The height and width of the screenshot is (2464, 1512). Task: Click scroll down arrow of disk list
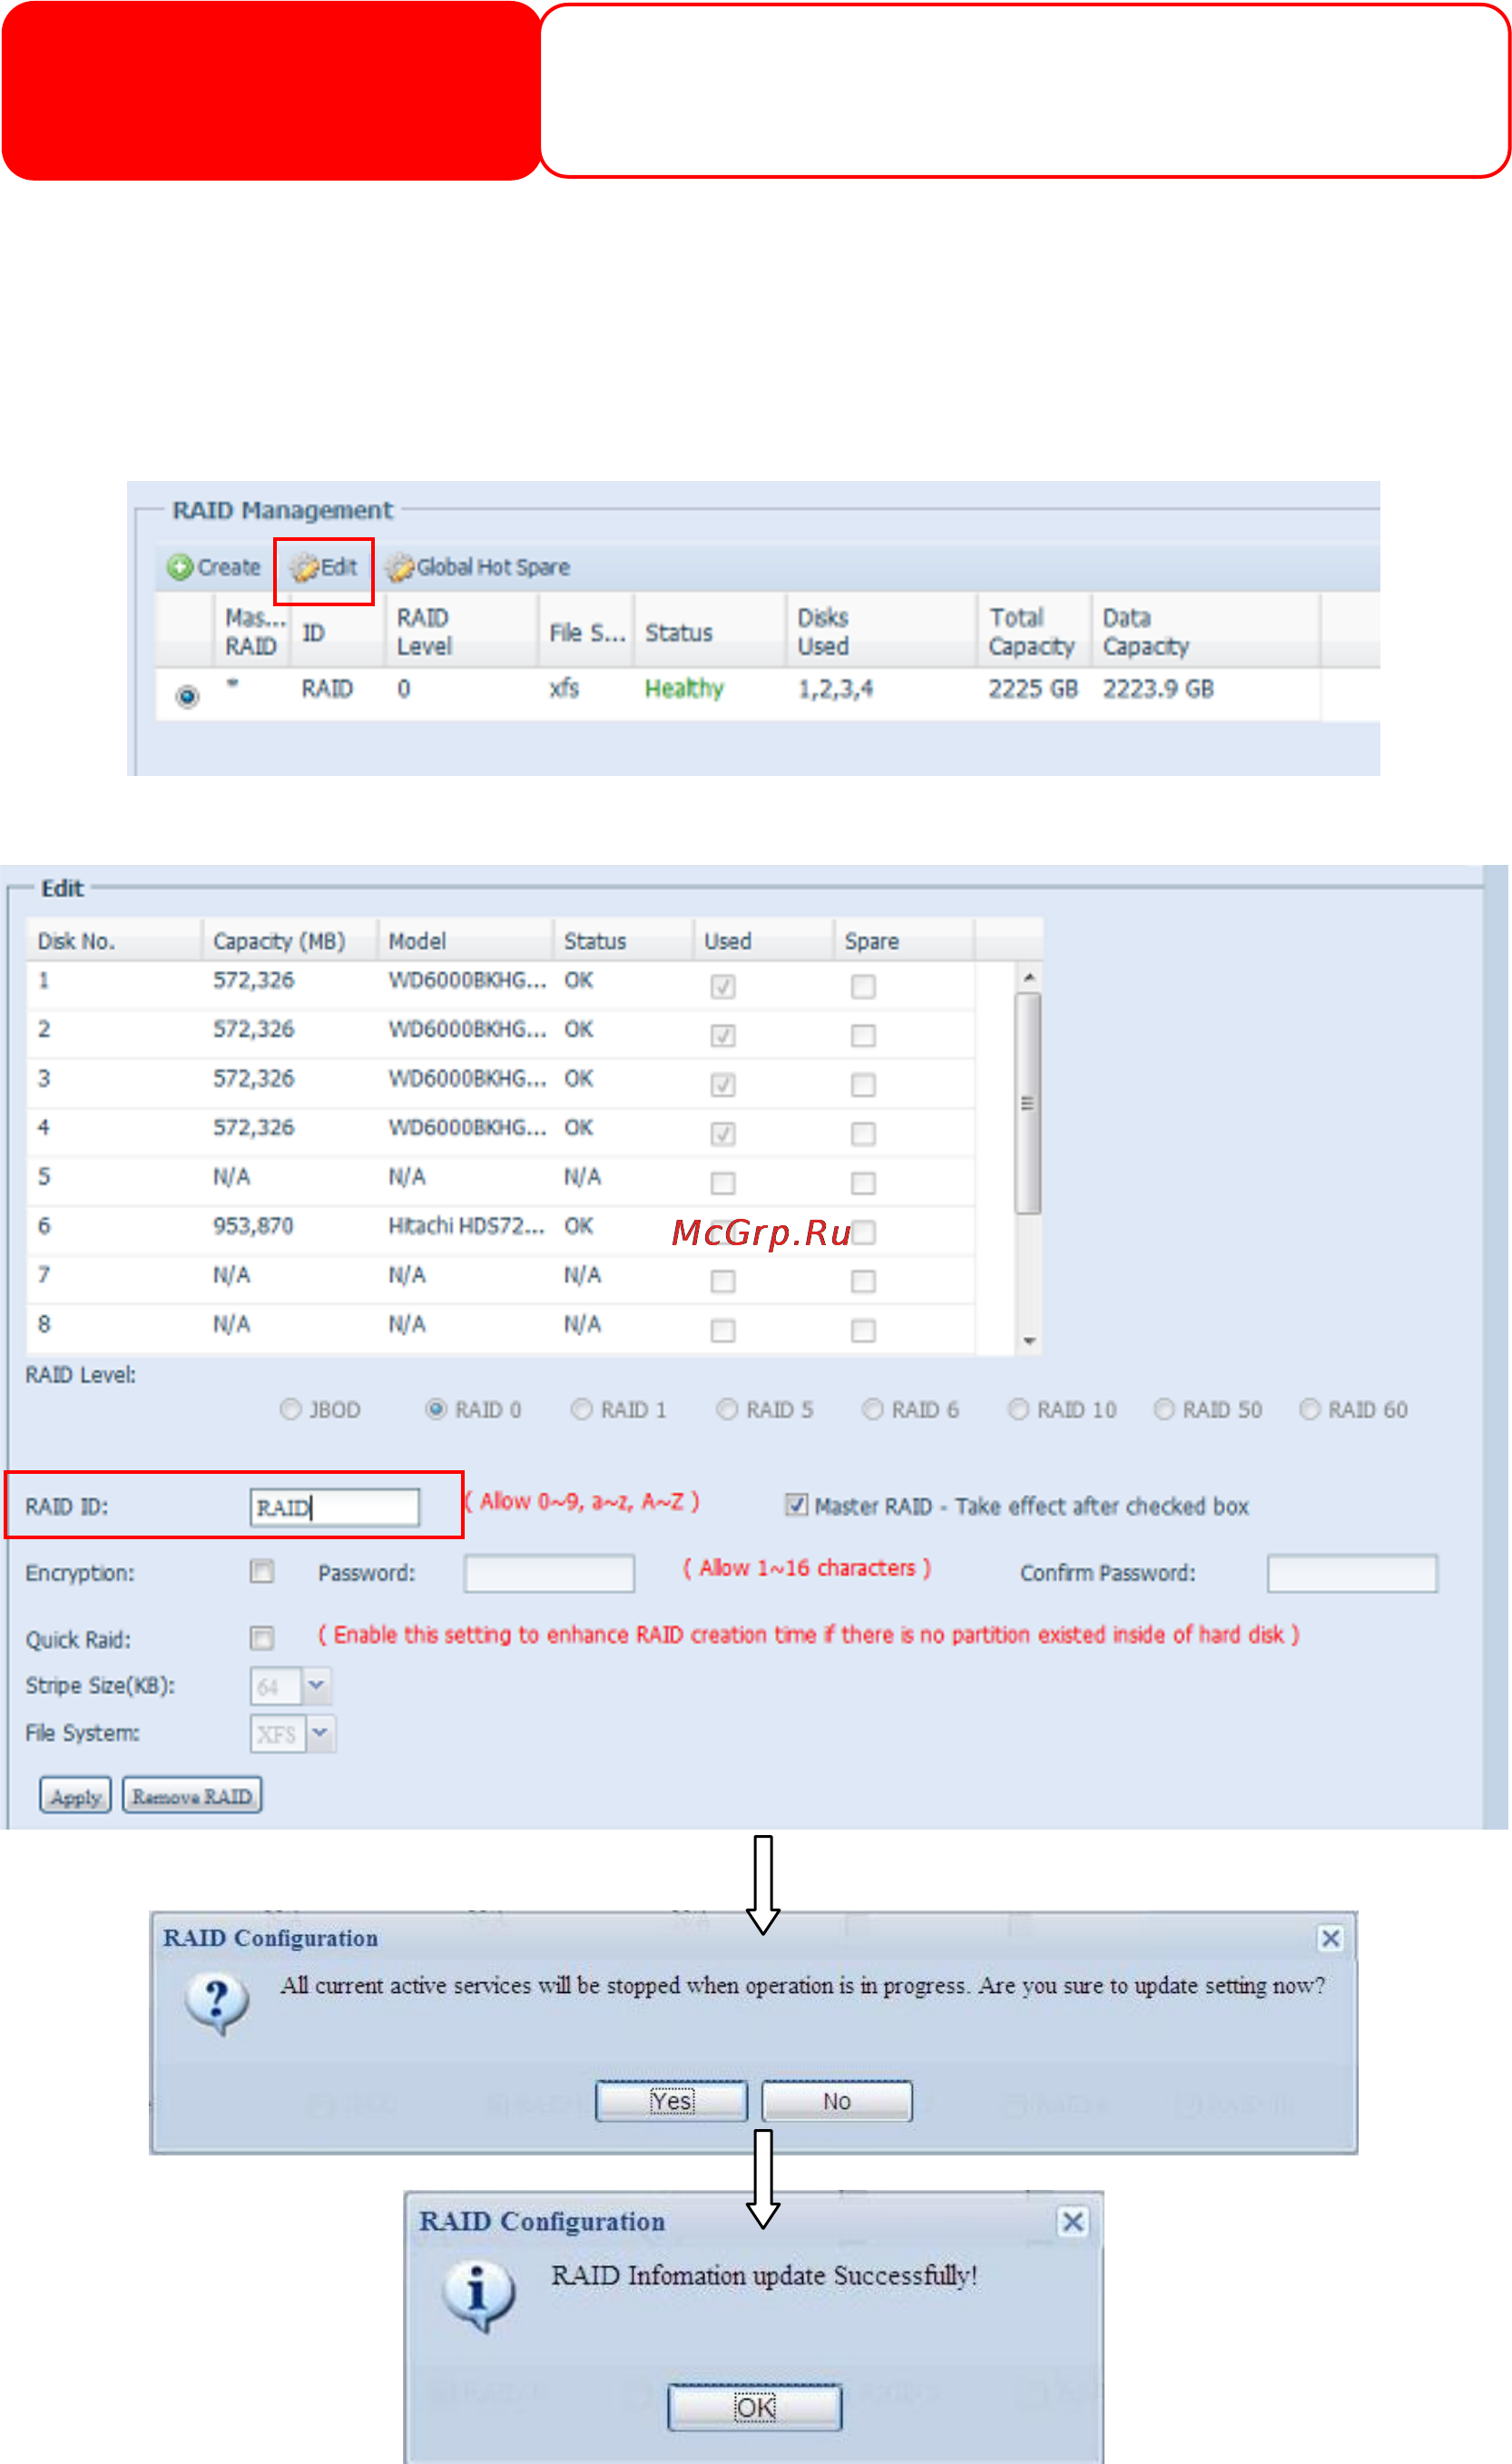[1029, 1341]
